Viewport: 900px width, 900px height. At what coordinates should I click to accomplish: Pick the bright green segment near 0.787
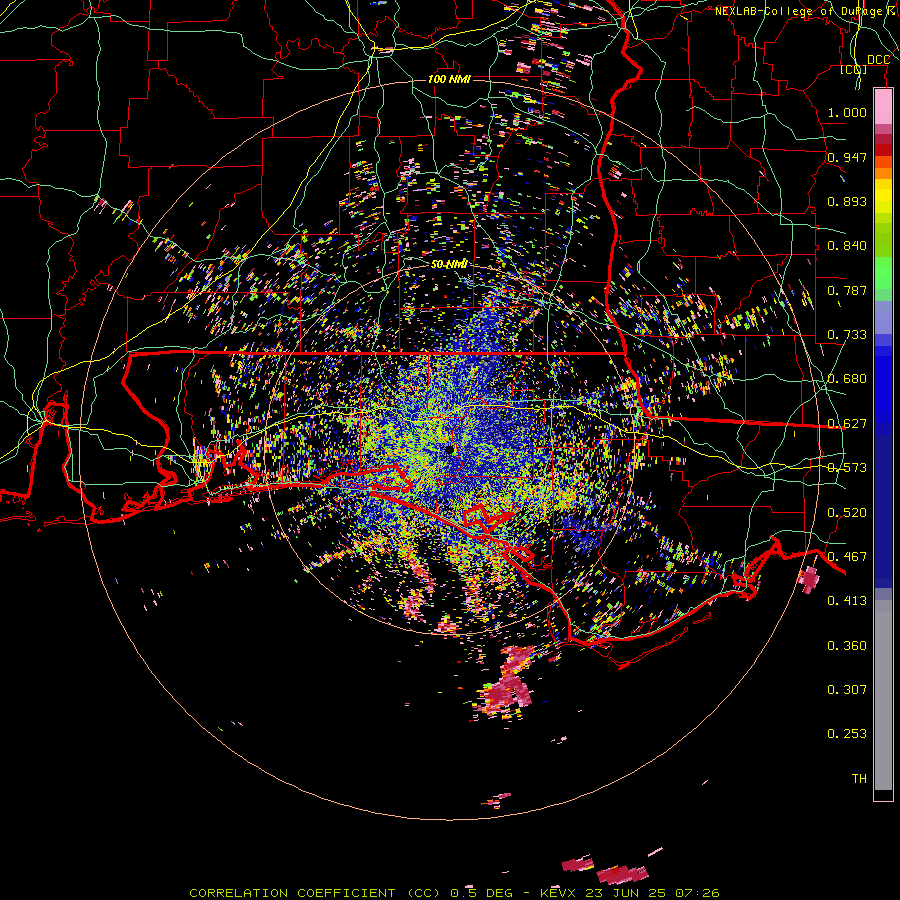(883, 273)
